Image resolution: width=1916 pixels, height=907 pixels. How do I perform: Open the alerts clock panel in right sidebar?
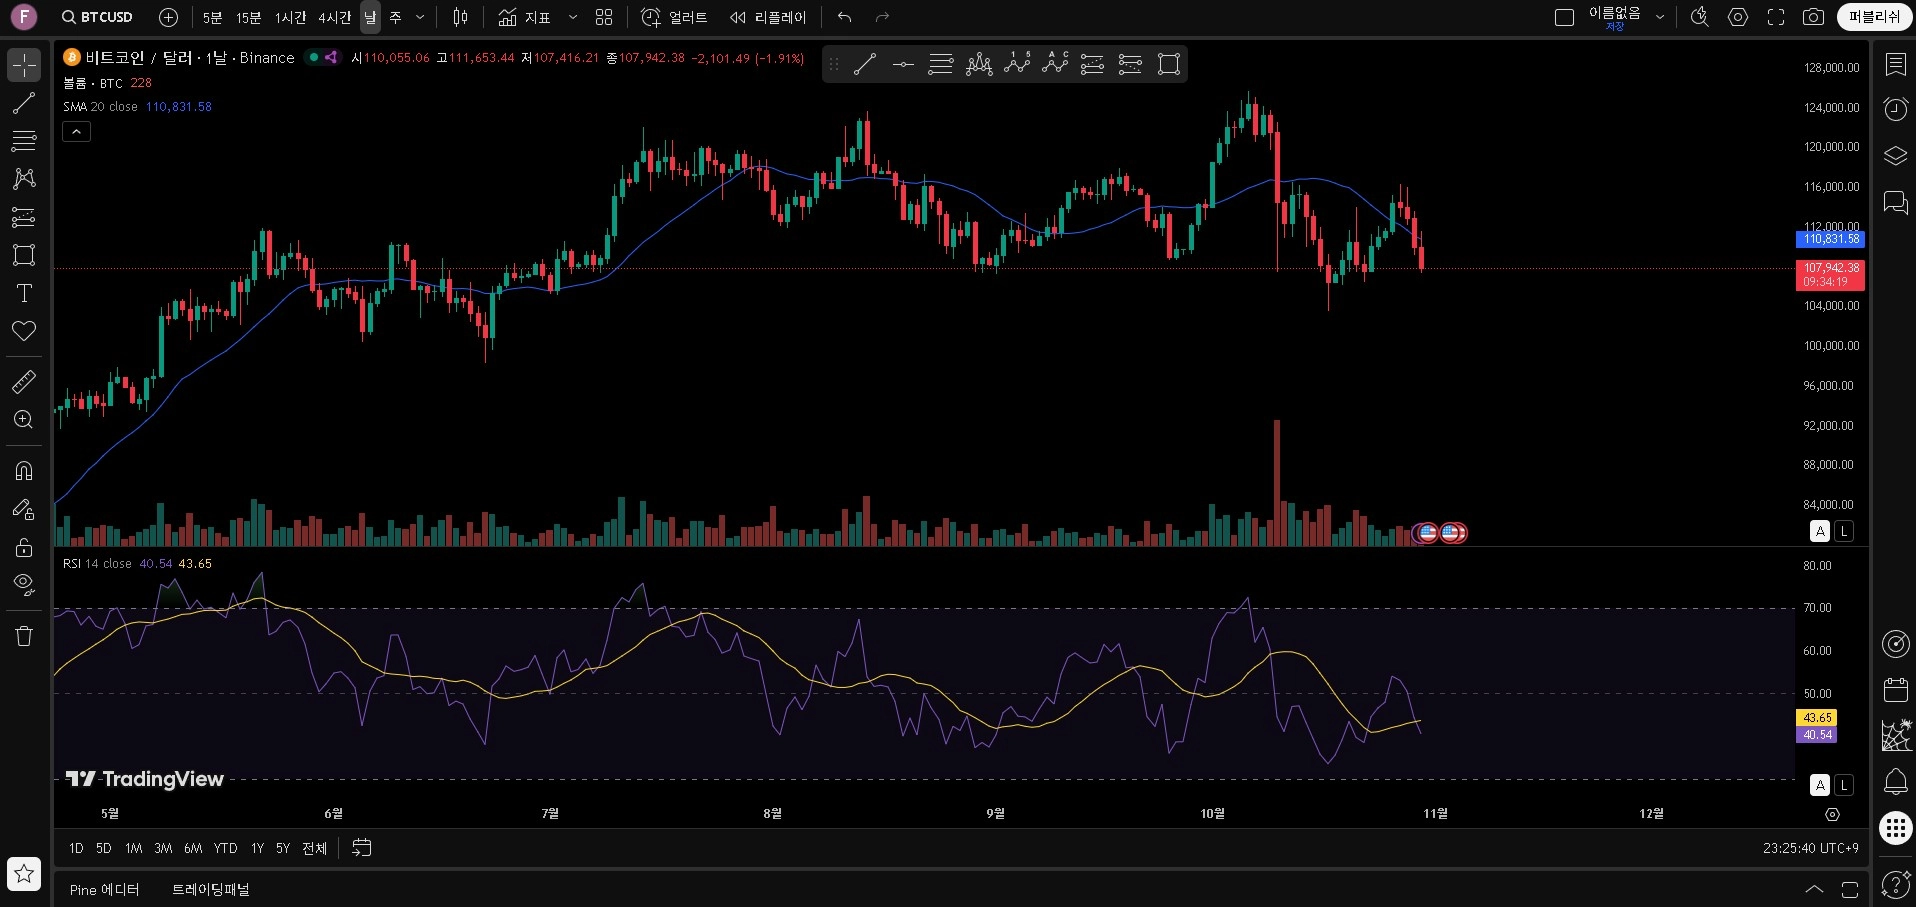(x=1893, y=110)
